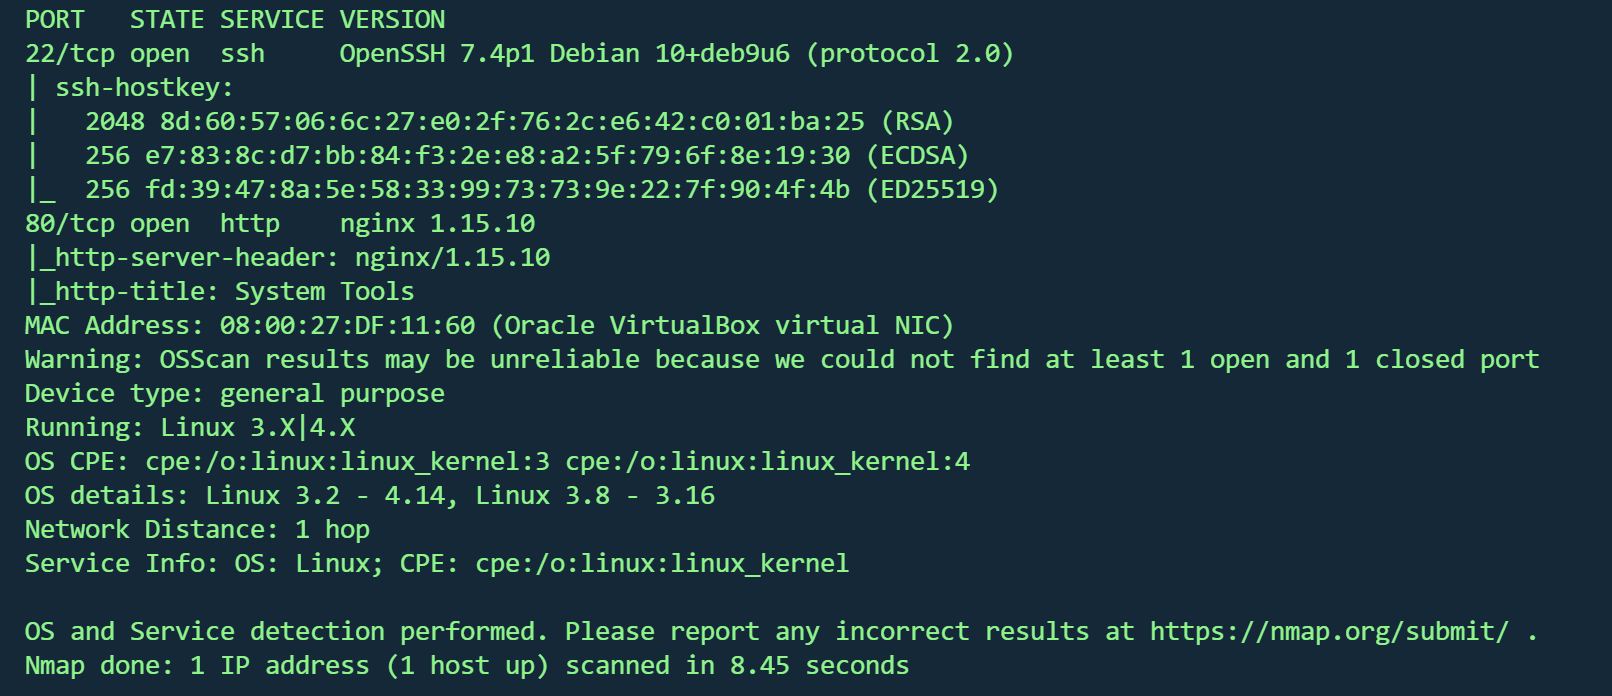The width and height of the screenshot is (1612, 696).
Task: Click the ECDSA host key fingerprint
Action: (497, 156)
